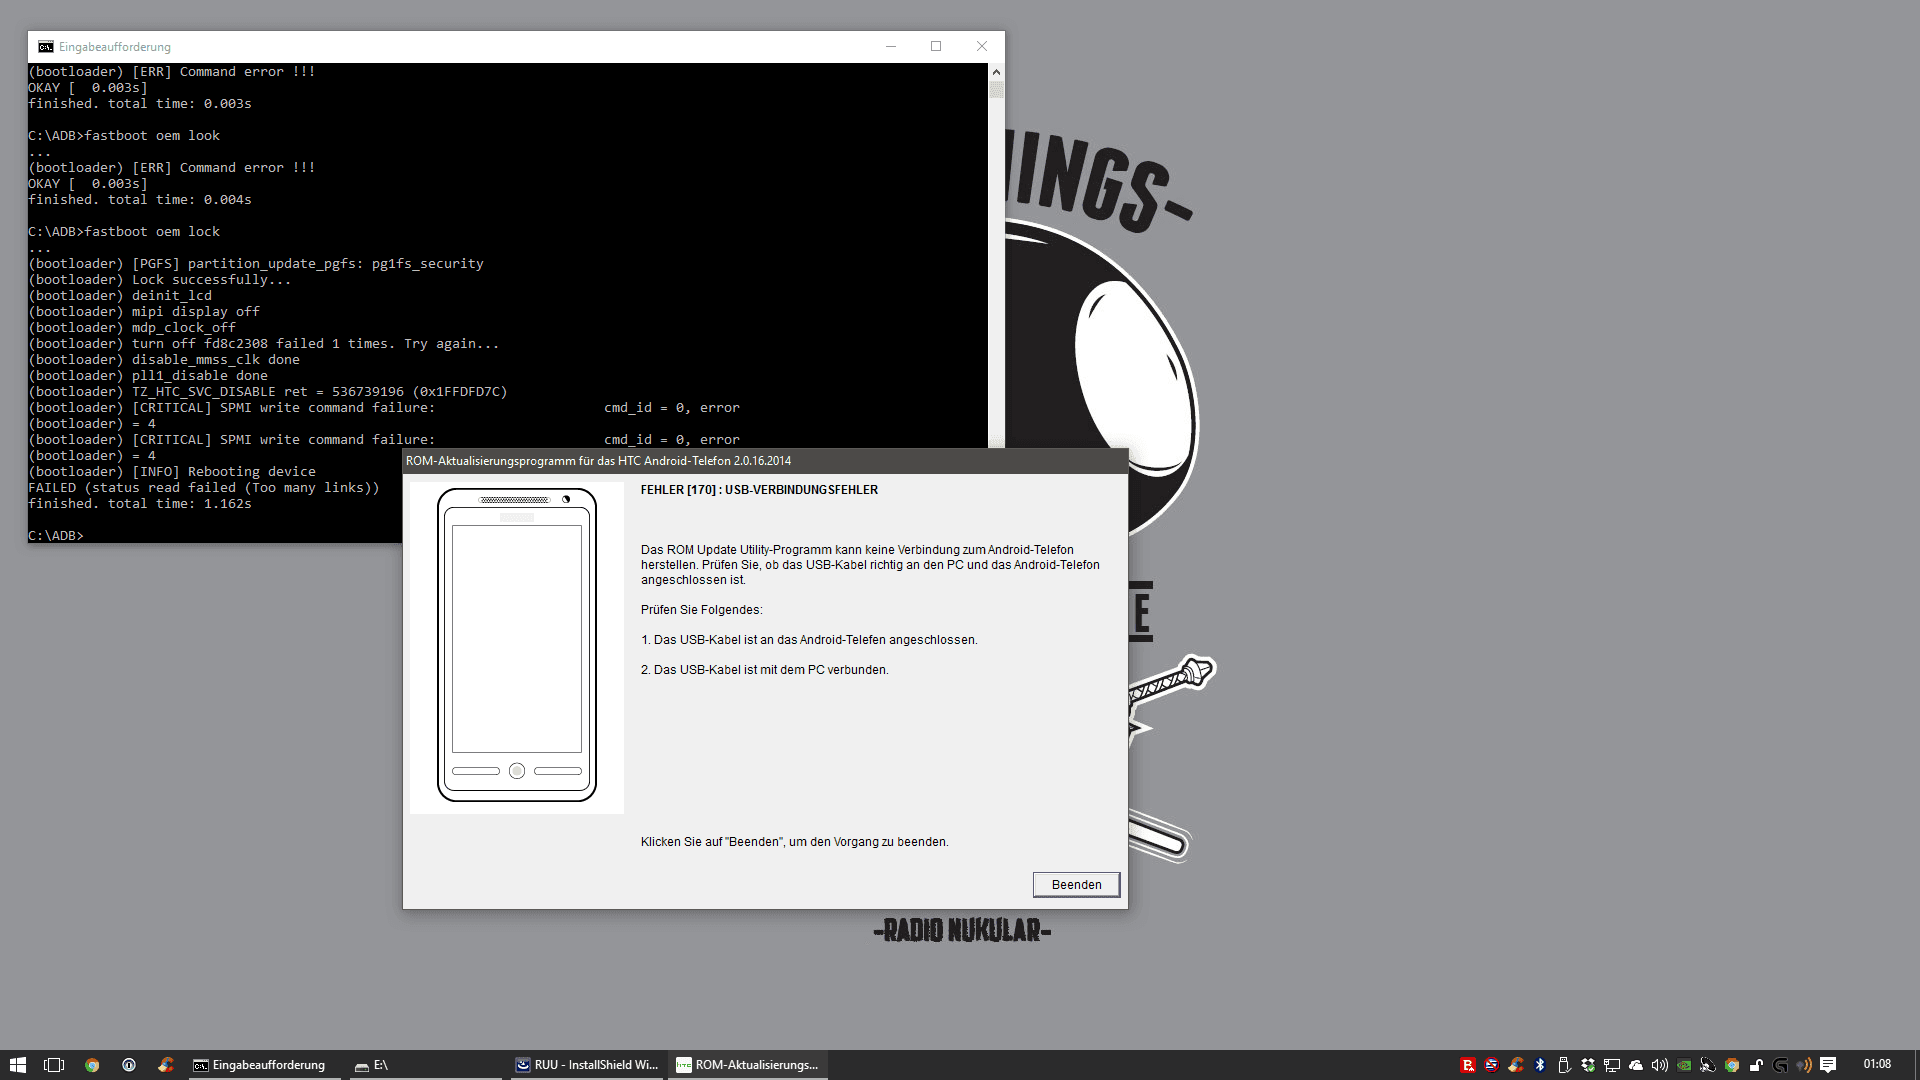Image resolution: width=1920 pixels, height=1080 pixels.
Task: Open the blocked-globe tray icon
Action: (x=1491, y=1065)
